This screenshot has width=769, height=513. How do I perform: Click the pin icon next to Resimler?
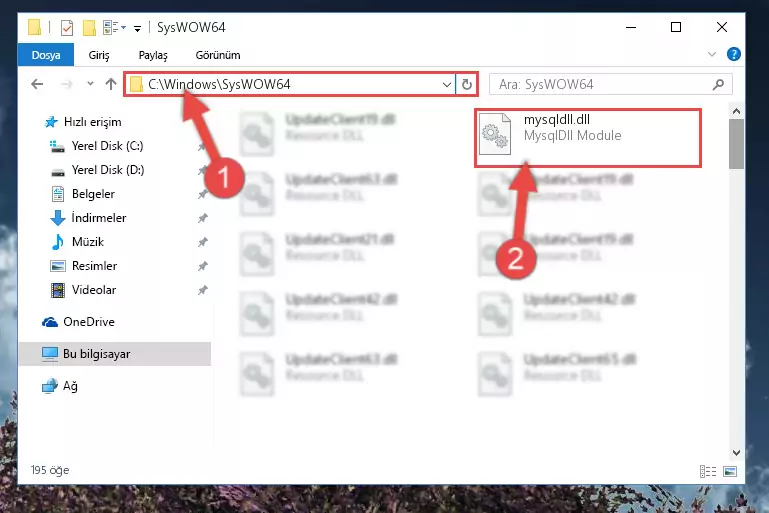(x=203, y=266)
